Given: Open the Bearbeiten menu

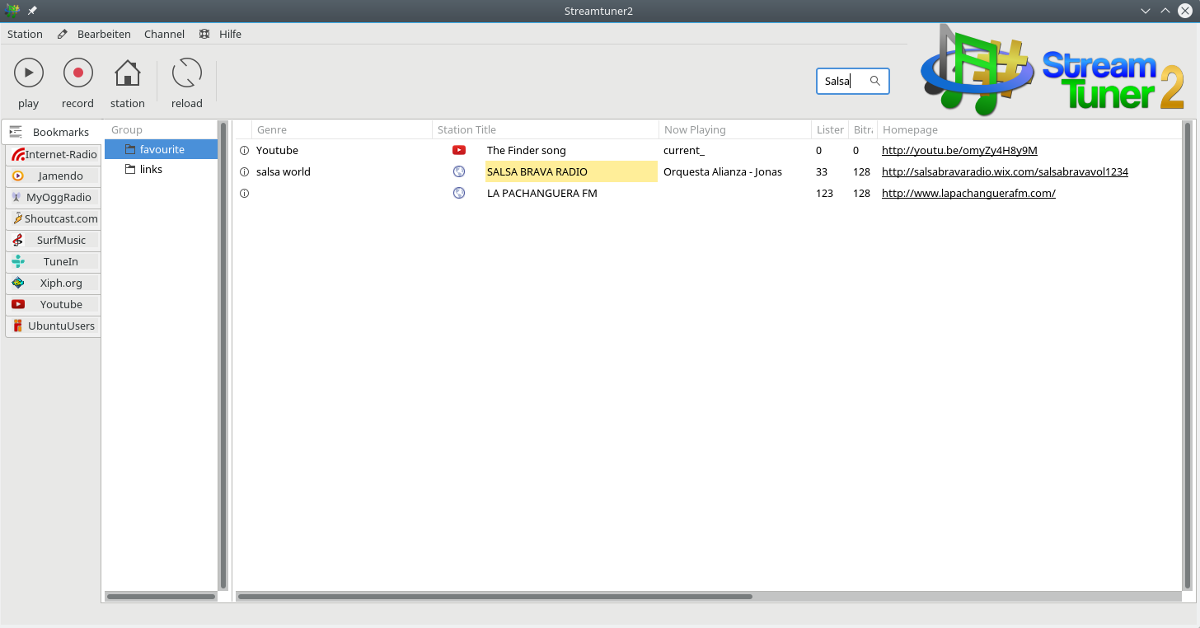Looking at the screenshot, I should [x=104, y=34].
